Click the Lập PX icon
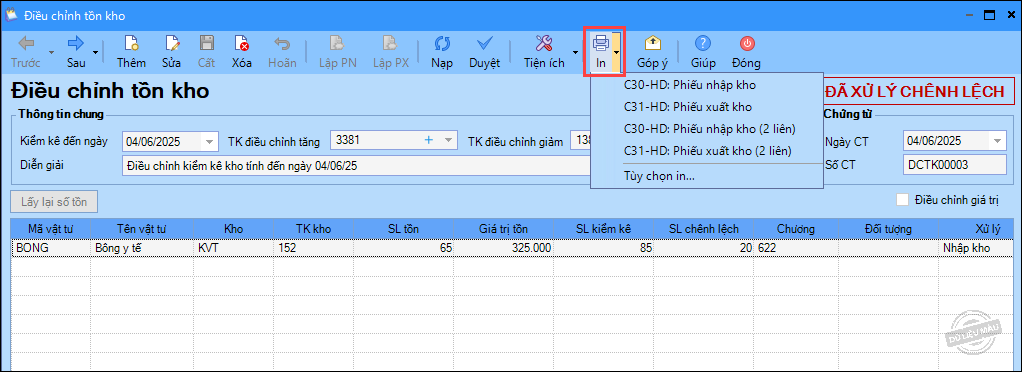This screenshot has width=1022, height=372. [390, 44]
